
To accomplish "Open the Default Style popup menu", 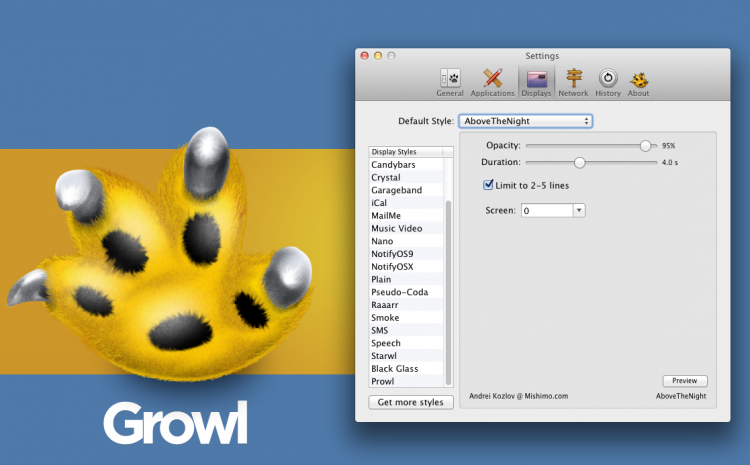I will (526, 121).
